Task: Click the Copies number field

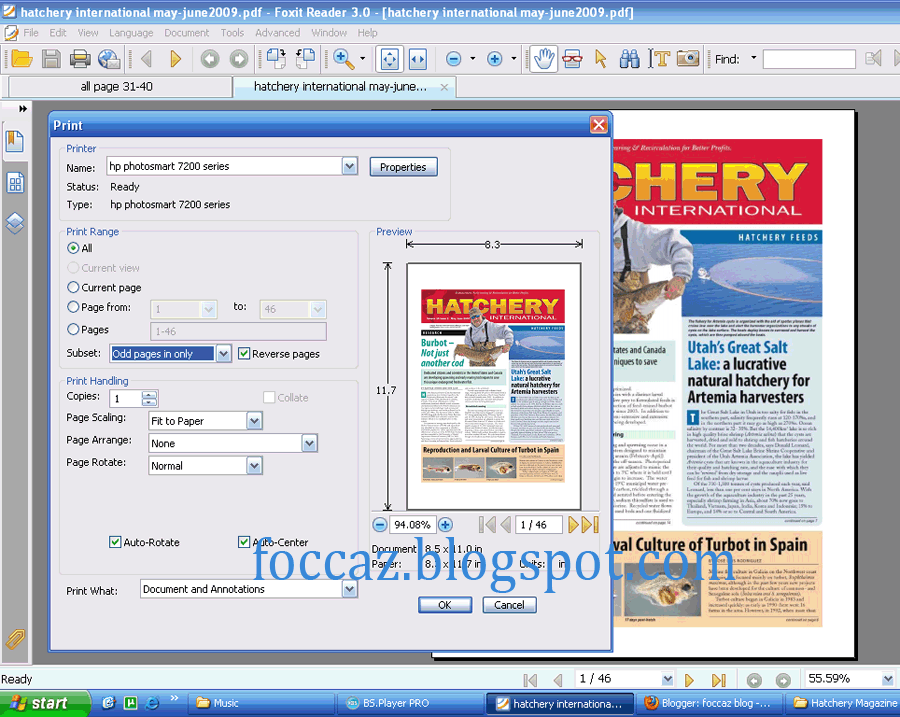Action: (126, 398)
